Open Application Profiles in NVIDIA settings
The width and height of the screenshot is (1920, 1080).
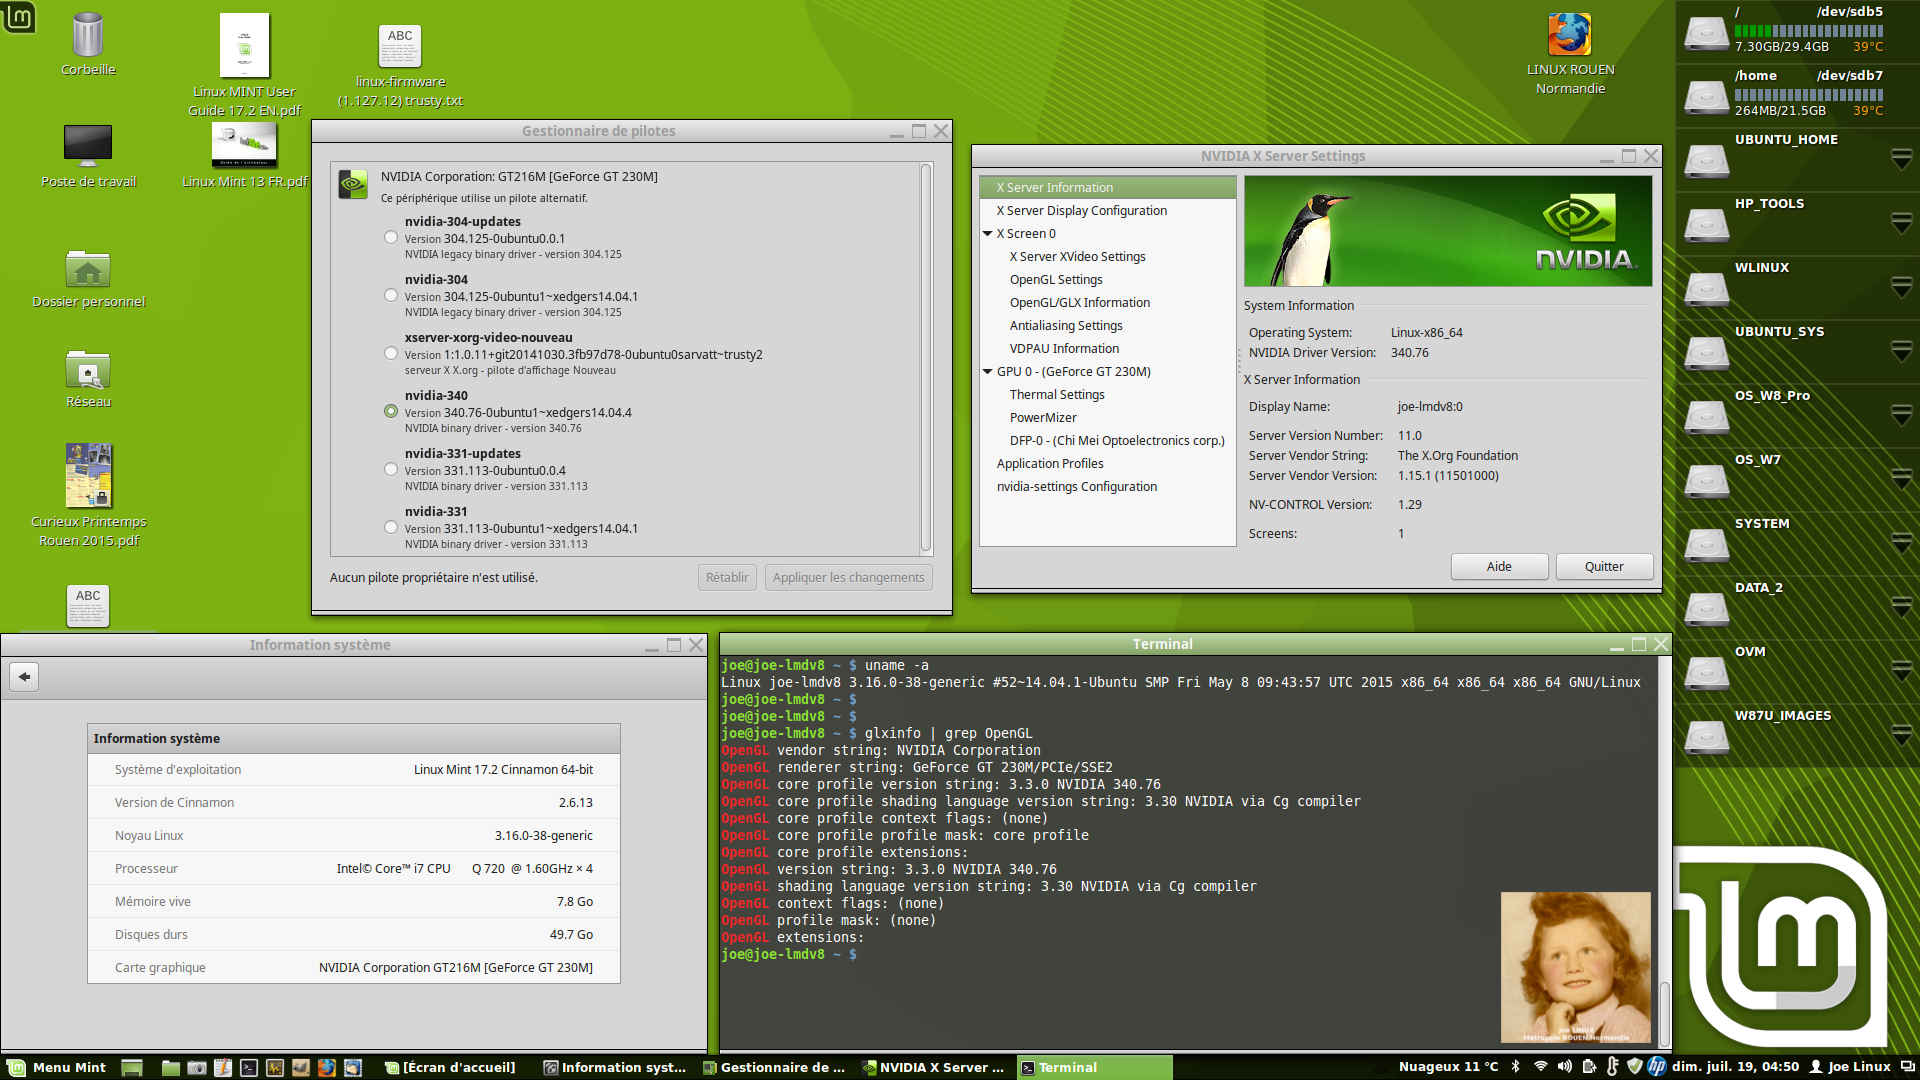point(1050,464)
